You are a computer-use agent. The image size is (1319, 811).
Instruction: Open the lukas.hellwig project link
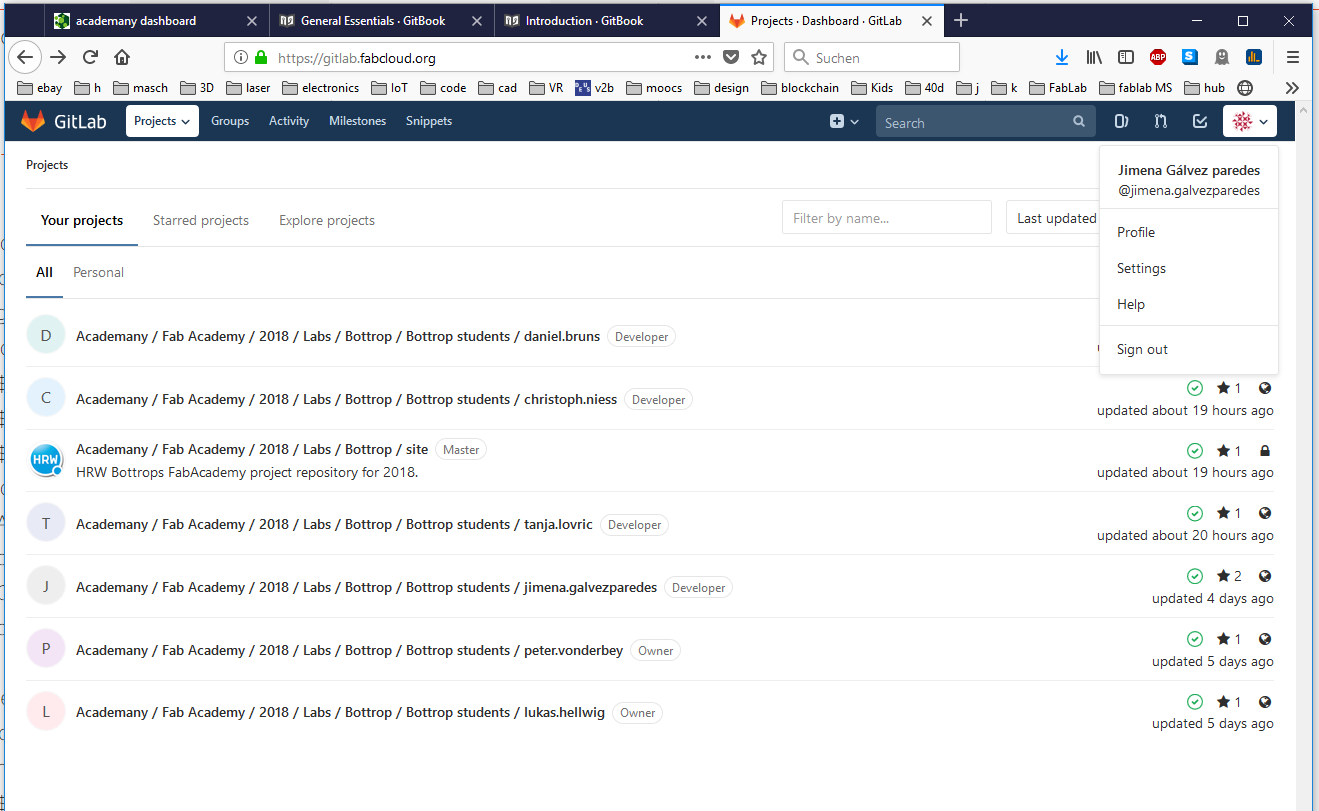340,712
